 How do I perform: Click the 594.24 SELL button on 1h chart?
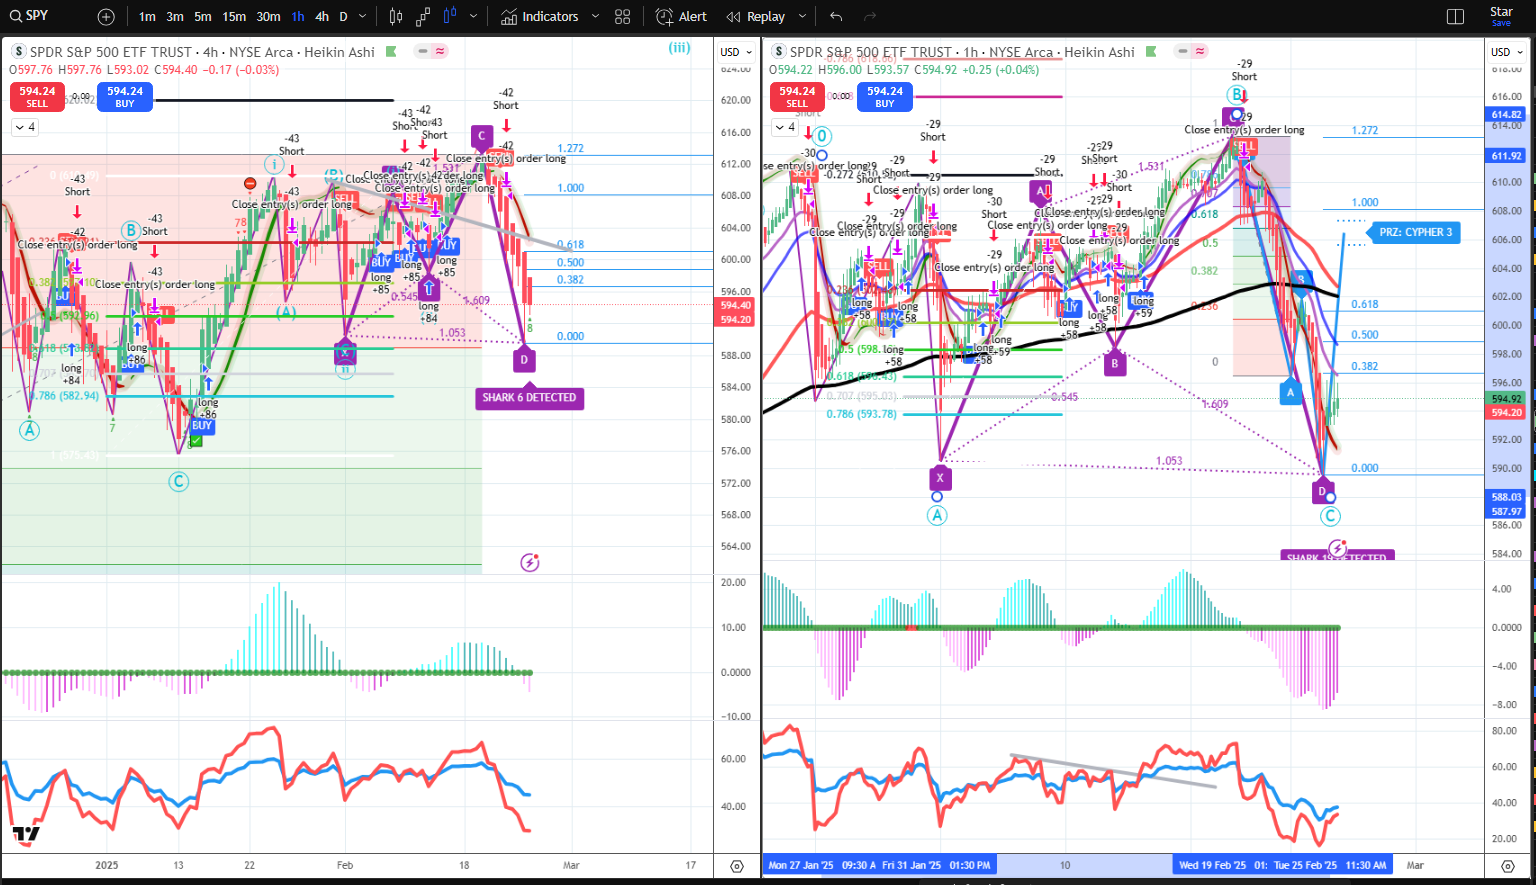(x=797, y=97)
